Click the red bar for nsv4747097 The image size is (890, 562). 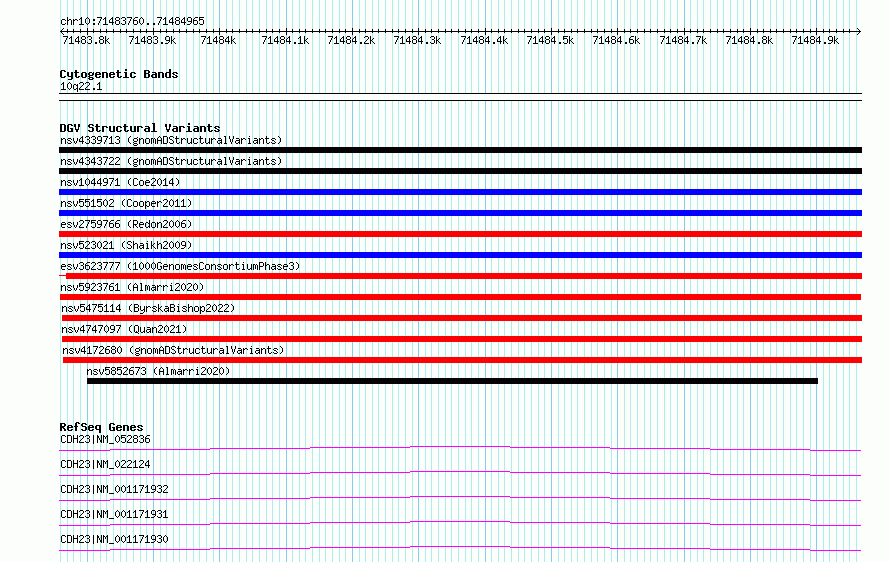click(x=461, y=339)
